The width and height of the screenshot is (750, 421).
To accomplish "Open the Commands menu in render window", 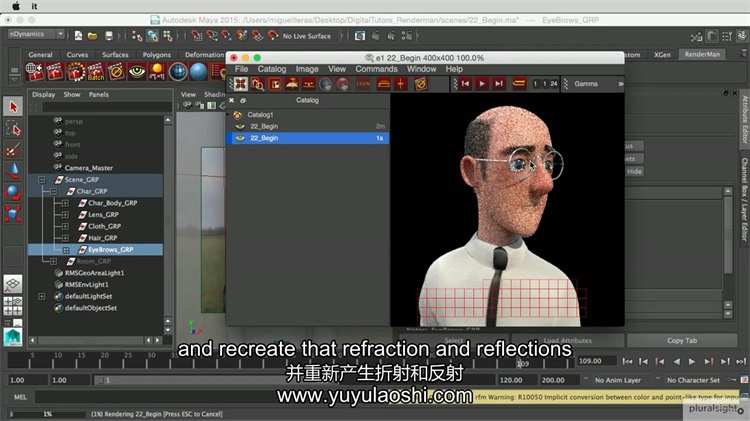I will pos(376,69).
